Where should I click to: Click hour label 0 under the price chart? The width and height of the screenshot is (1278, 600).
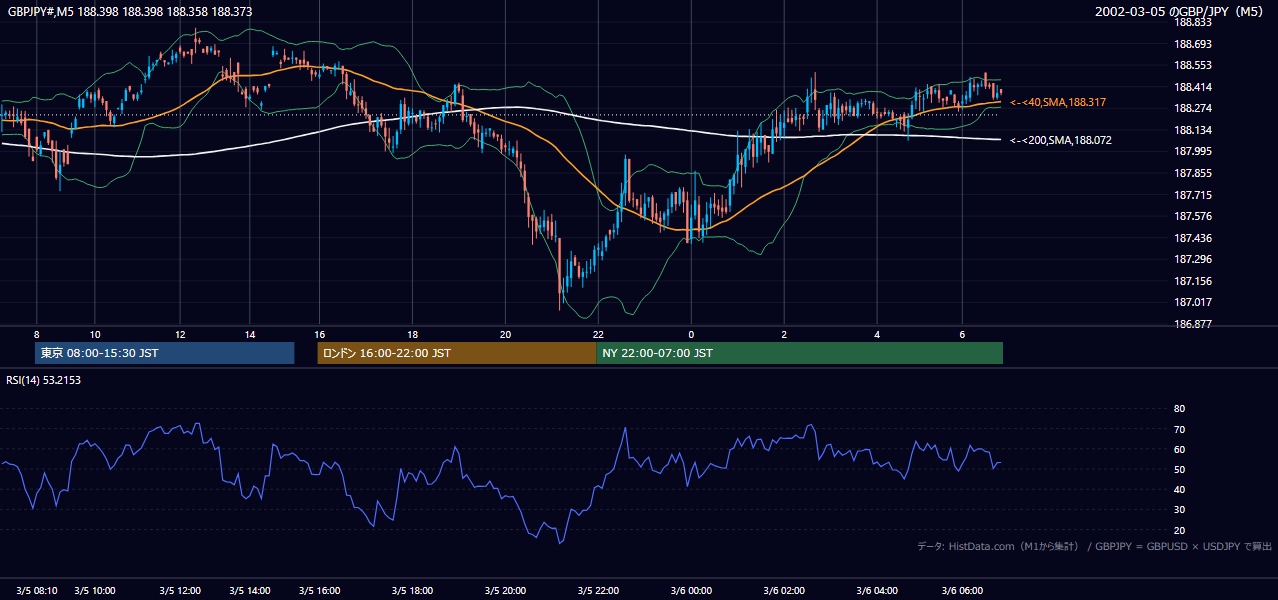click(x=691, y=334)
